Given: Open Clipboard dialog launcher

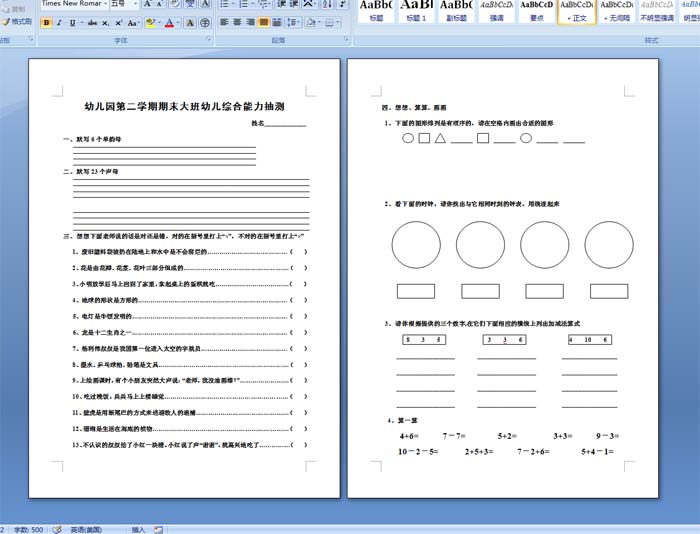Looking at the screenshot, I should 31,39.
